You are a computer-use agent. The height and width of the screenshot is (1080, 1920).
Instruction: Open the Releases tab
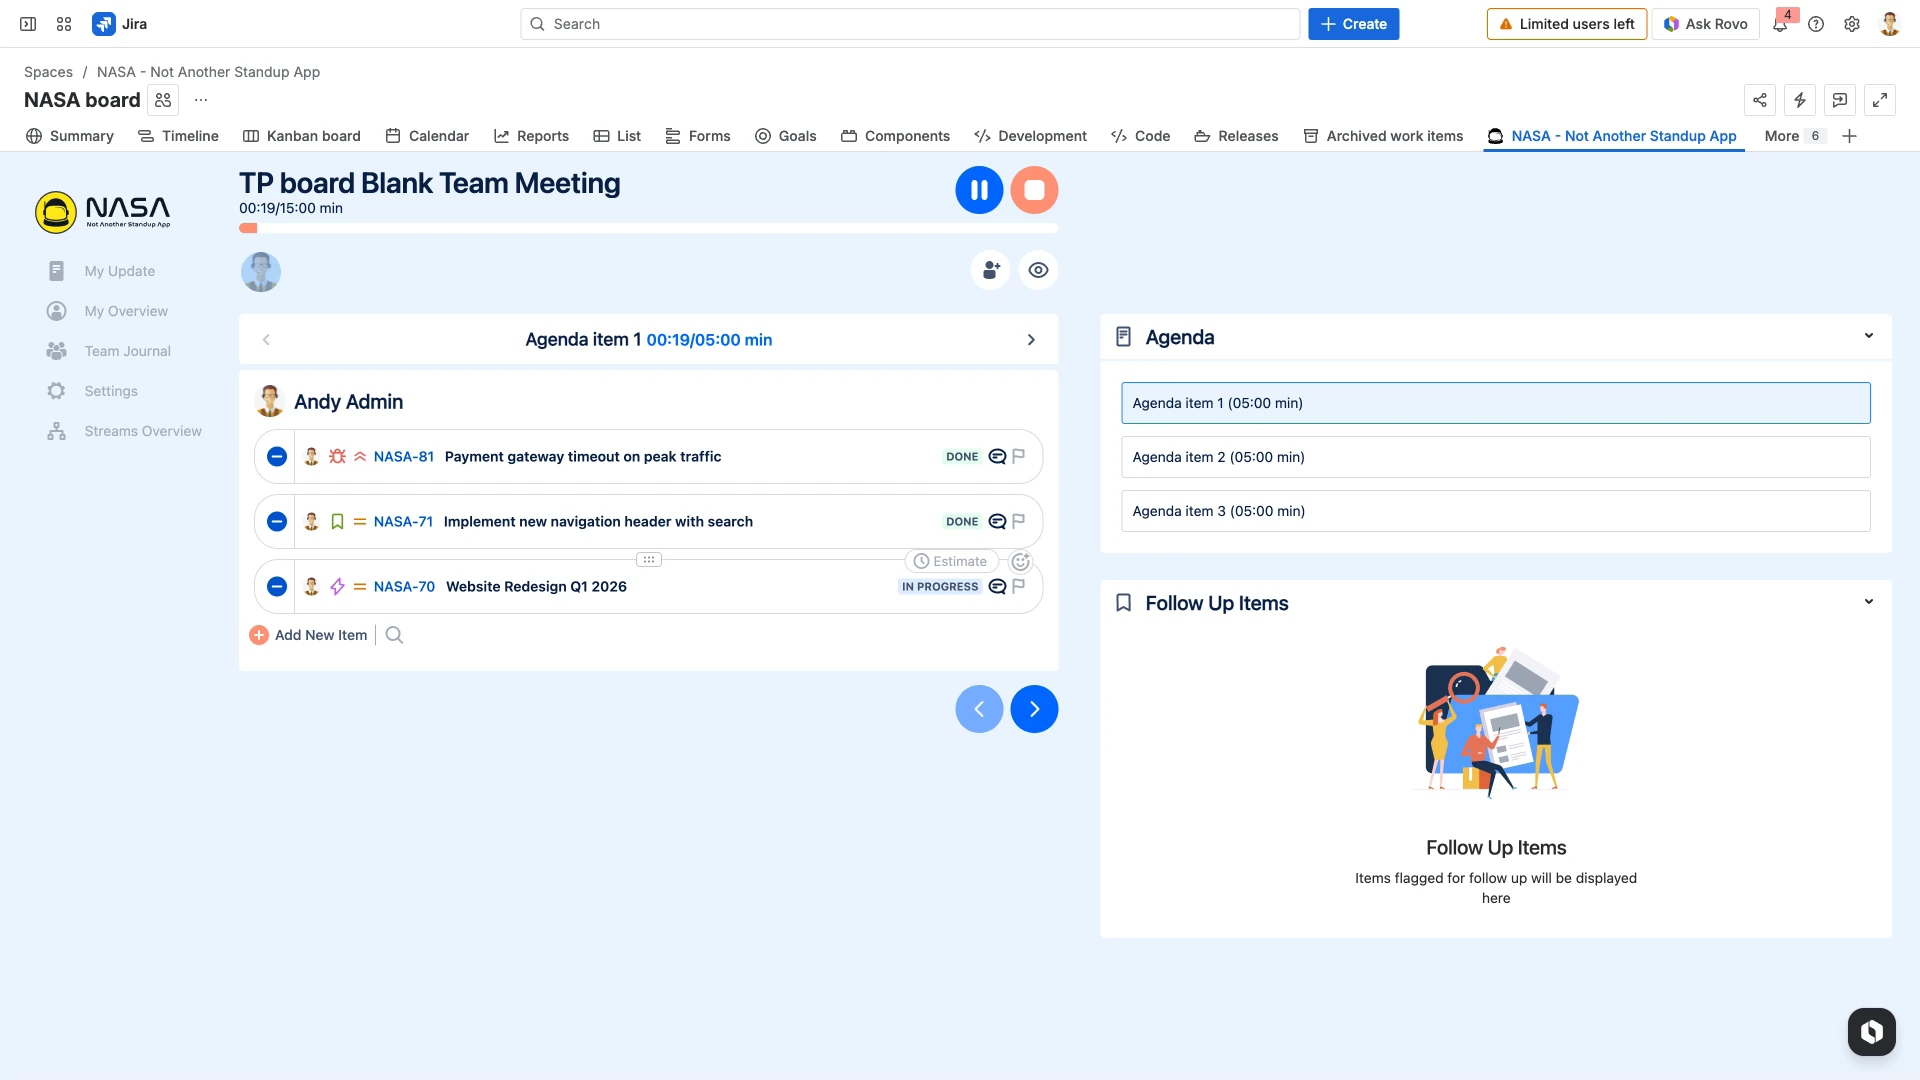tap(1247, 136)
